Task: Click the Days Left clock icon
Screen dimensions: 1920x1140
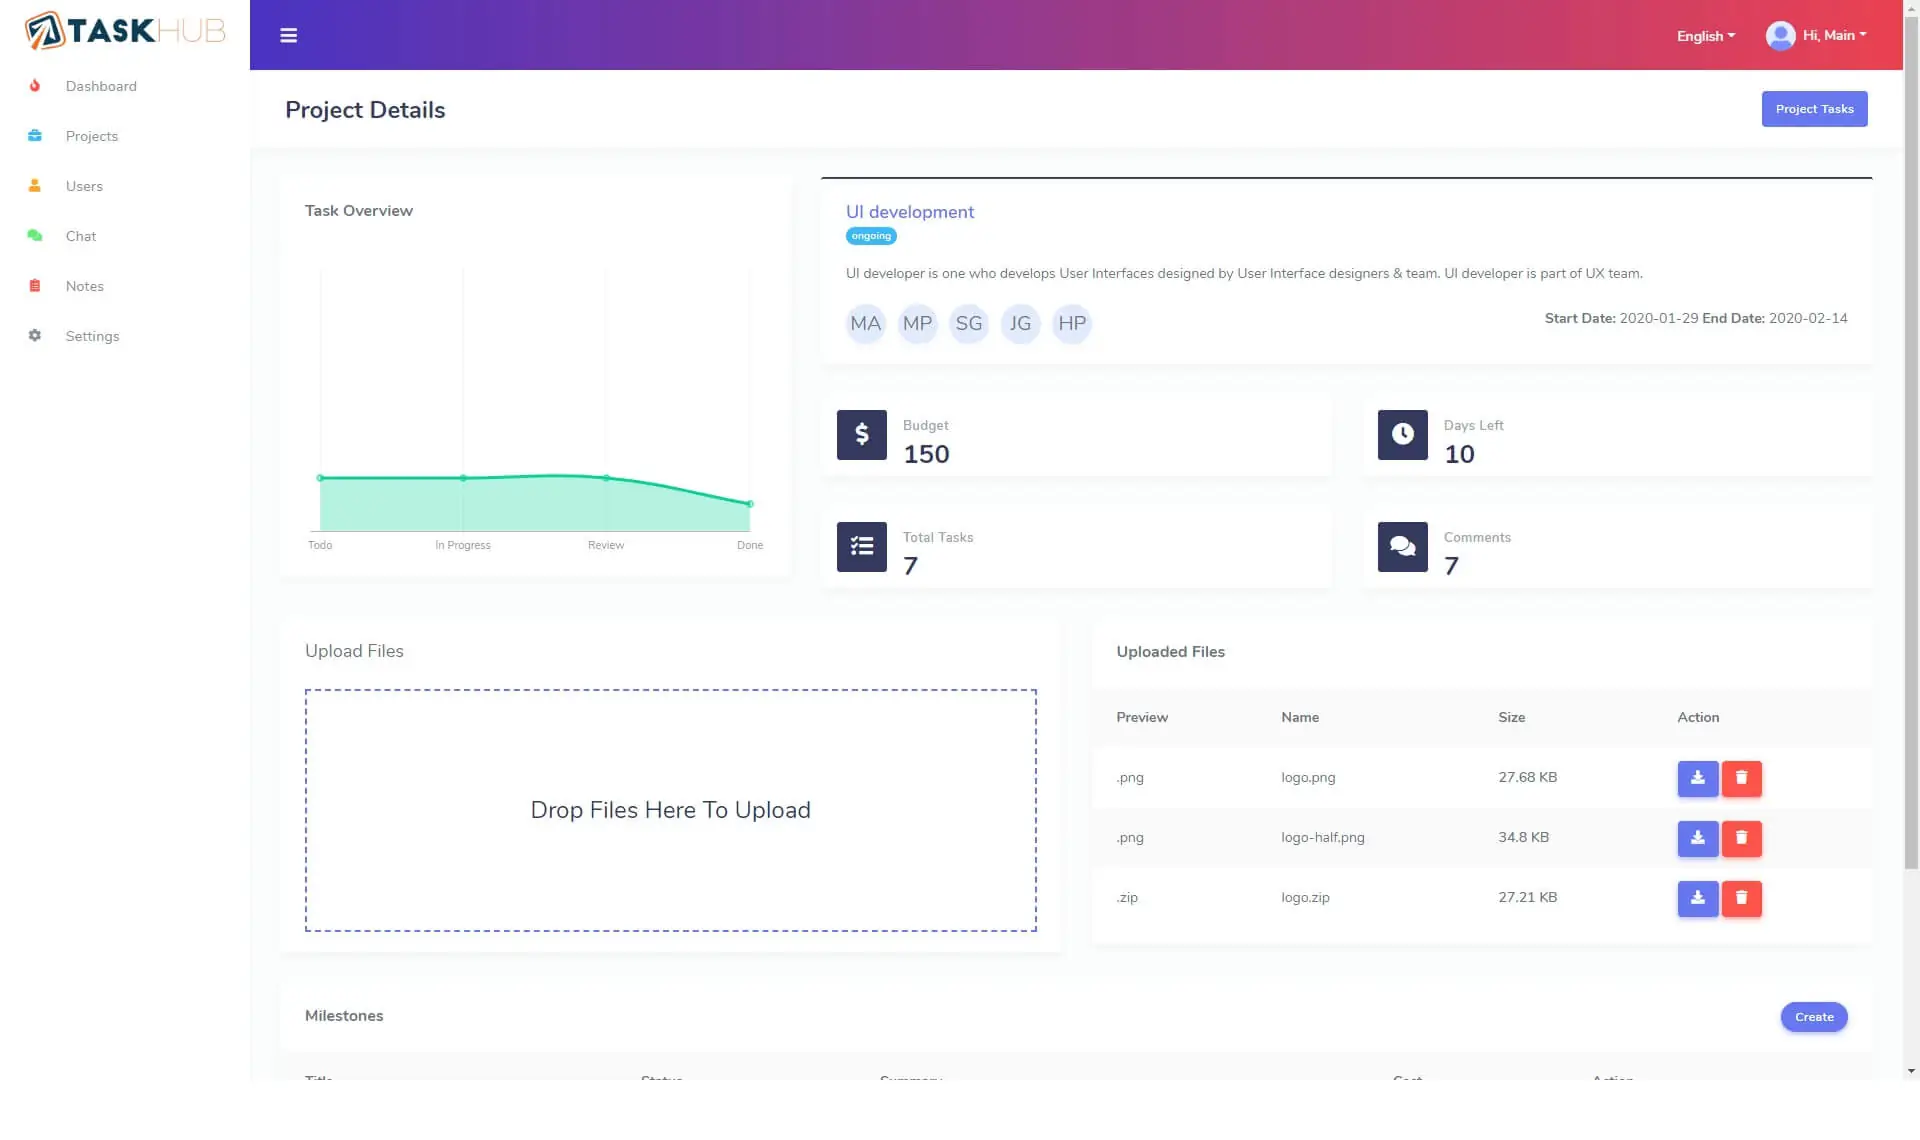Action: point(1402,435)
